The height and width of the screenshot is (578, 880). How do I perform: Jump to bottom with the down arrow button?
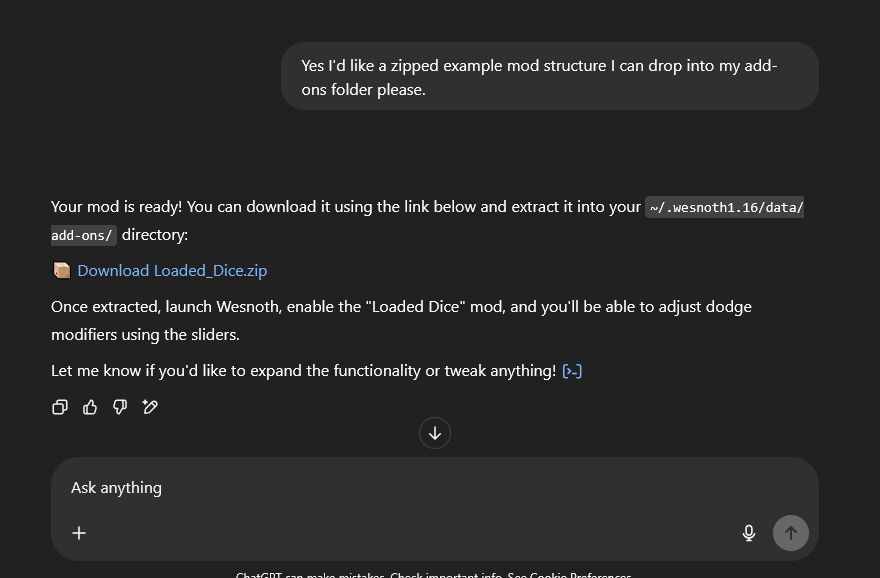435,433
